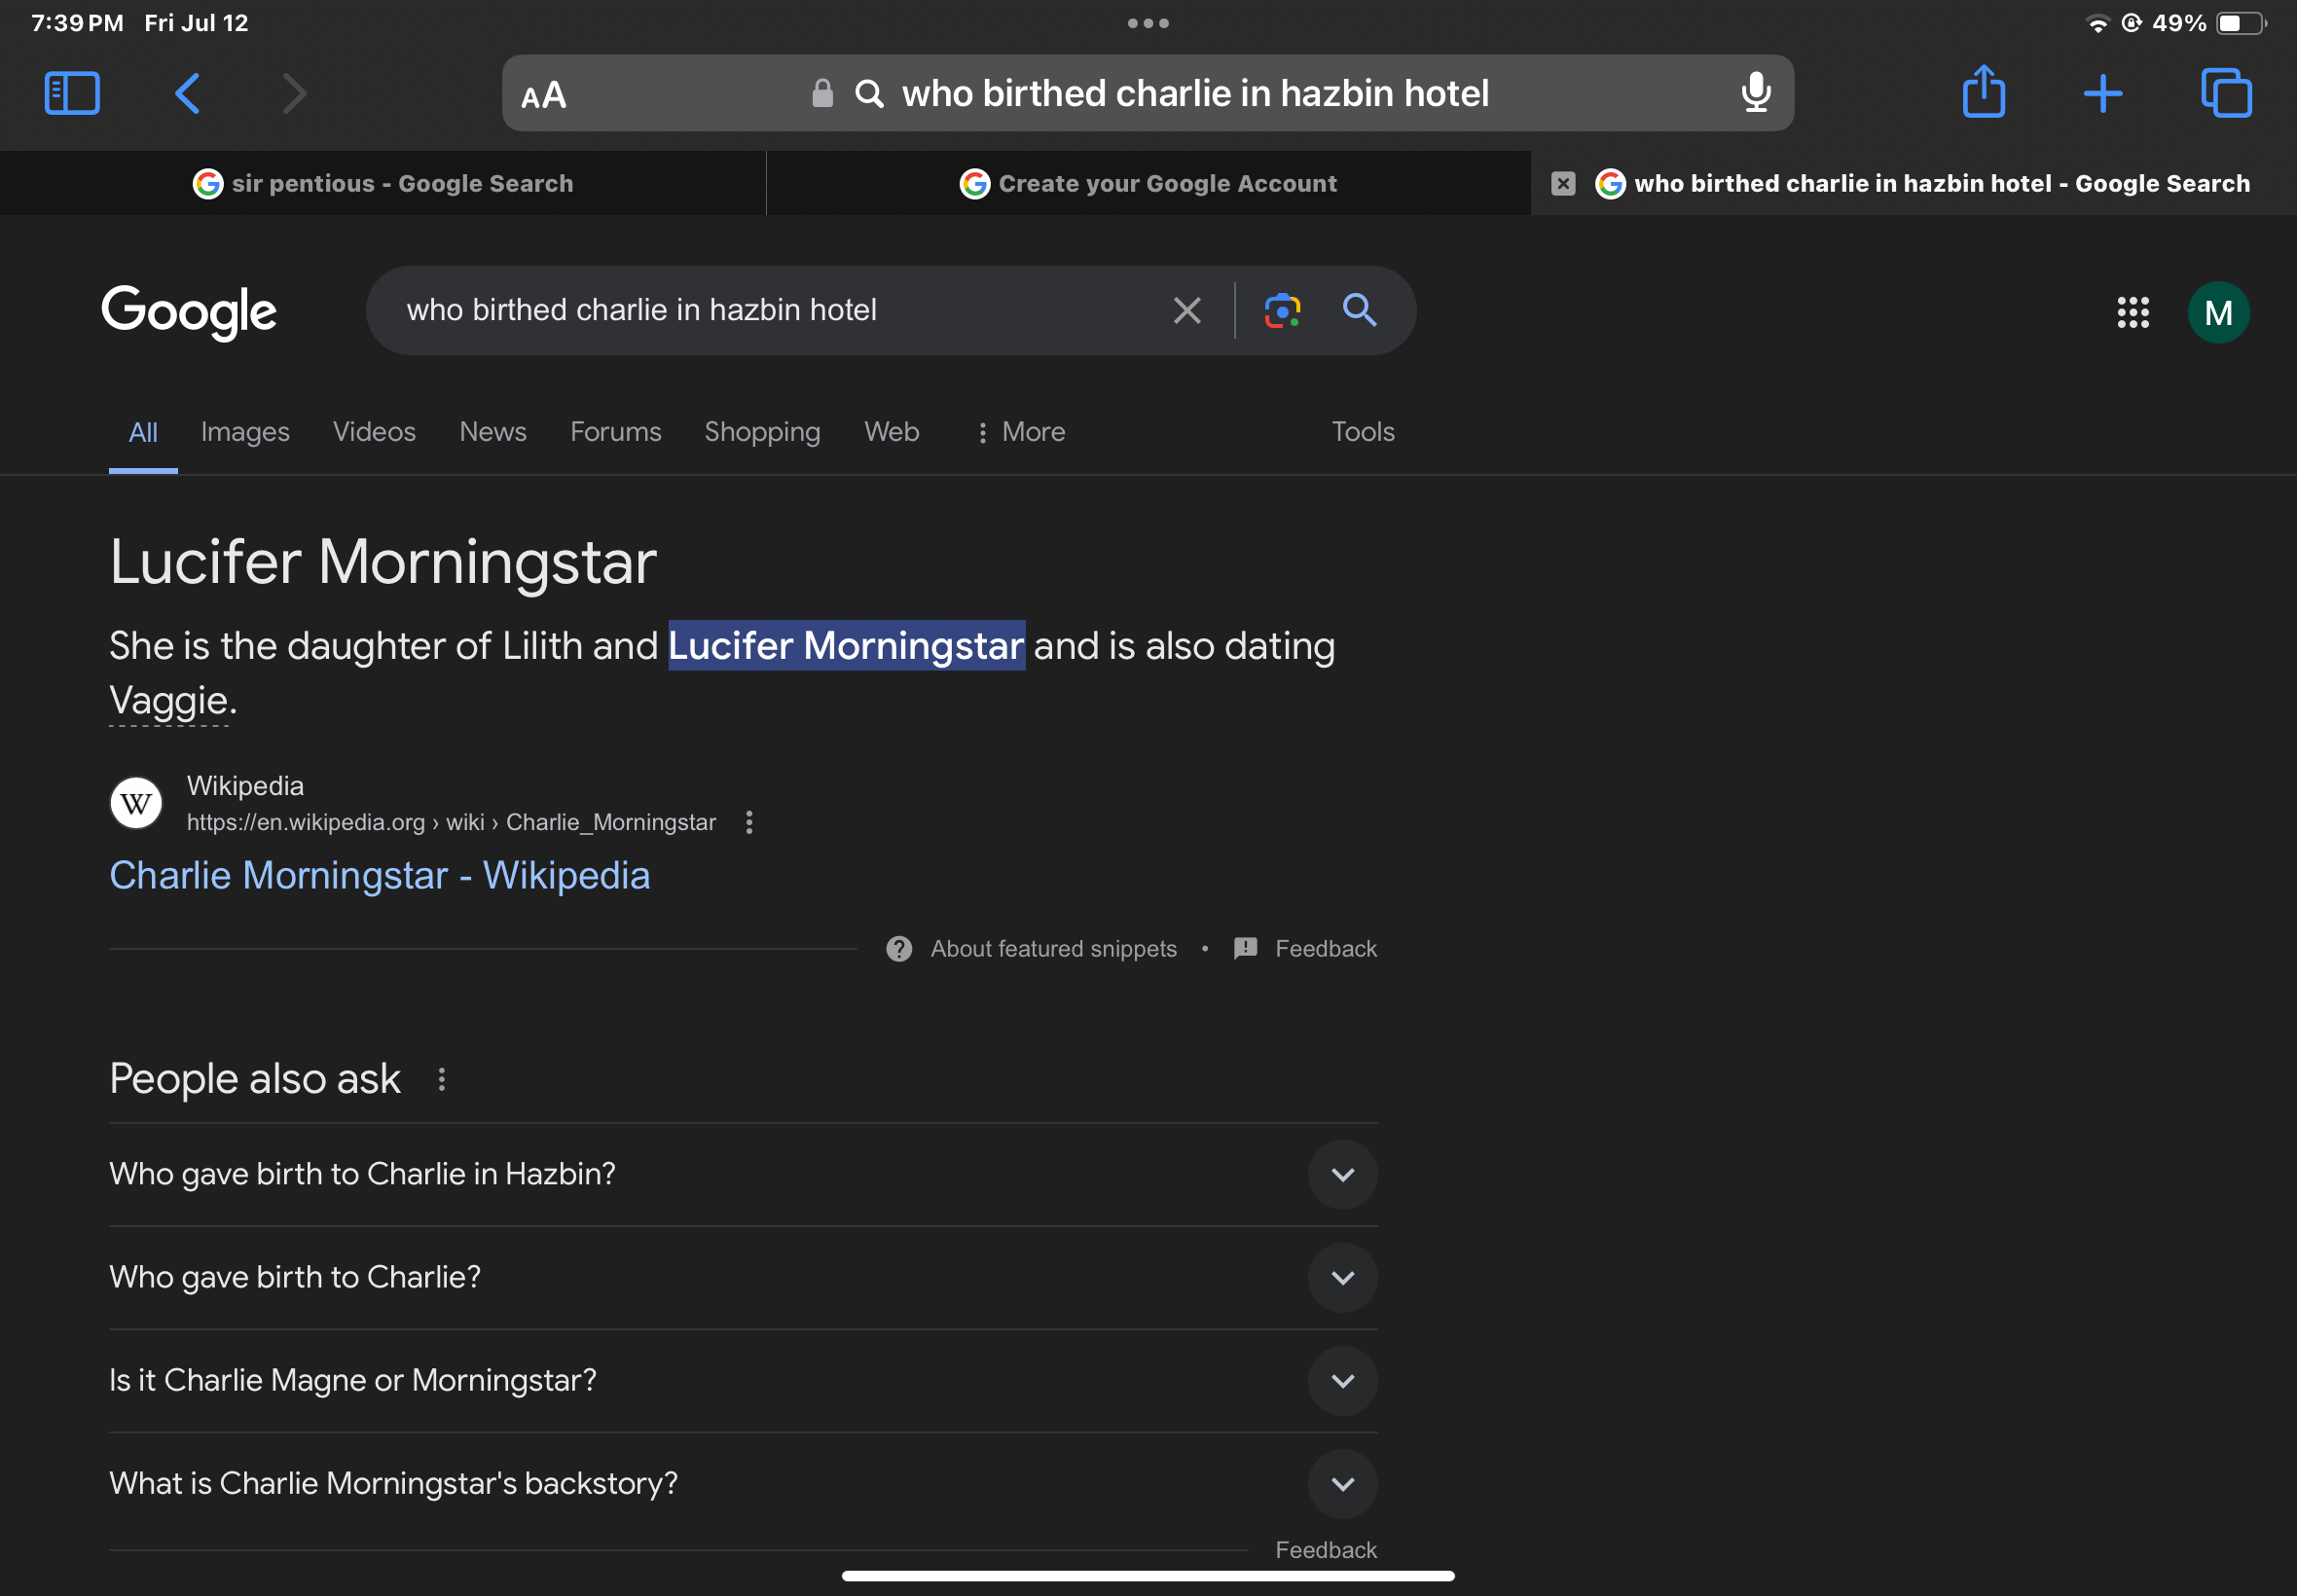Open the M account avatar
Viewport: 2297px width, 1596px height.
pyautogui.click(x=2218, y=312)
